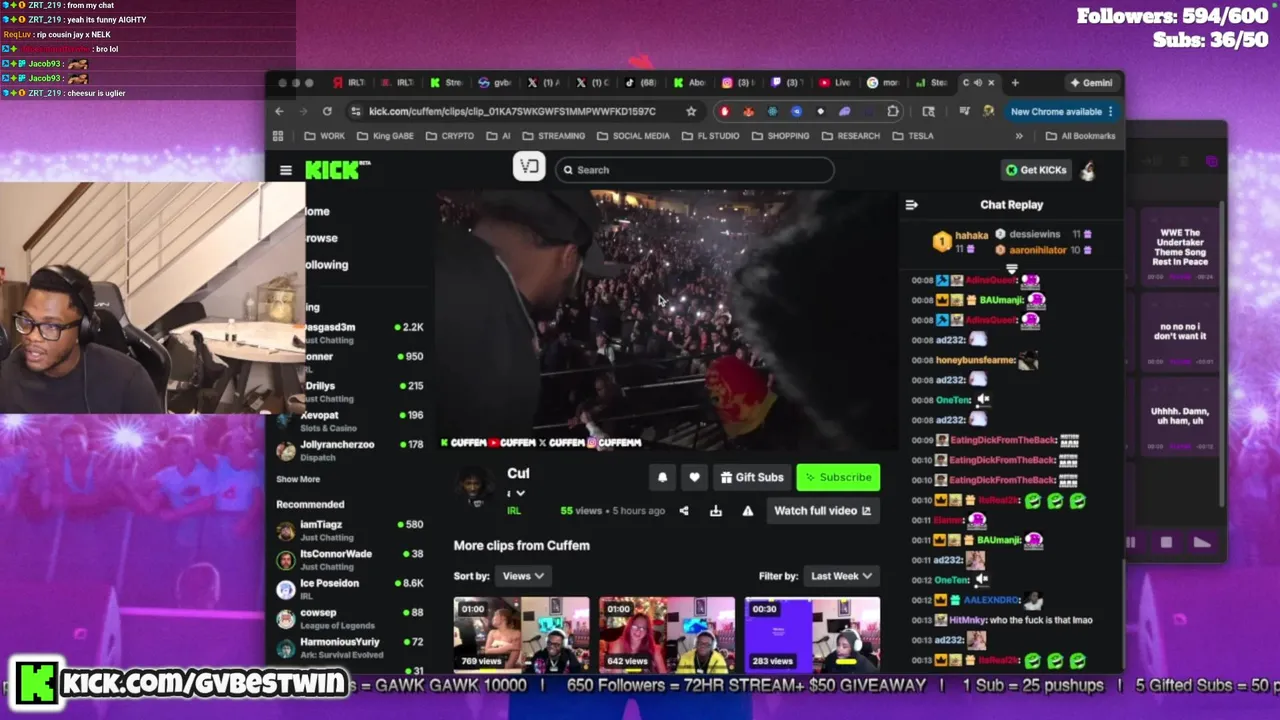Open Jollyrancherzoo Dispatch channel

(x=350, y=450)
